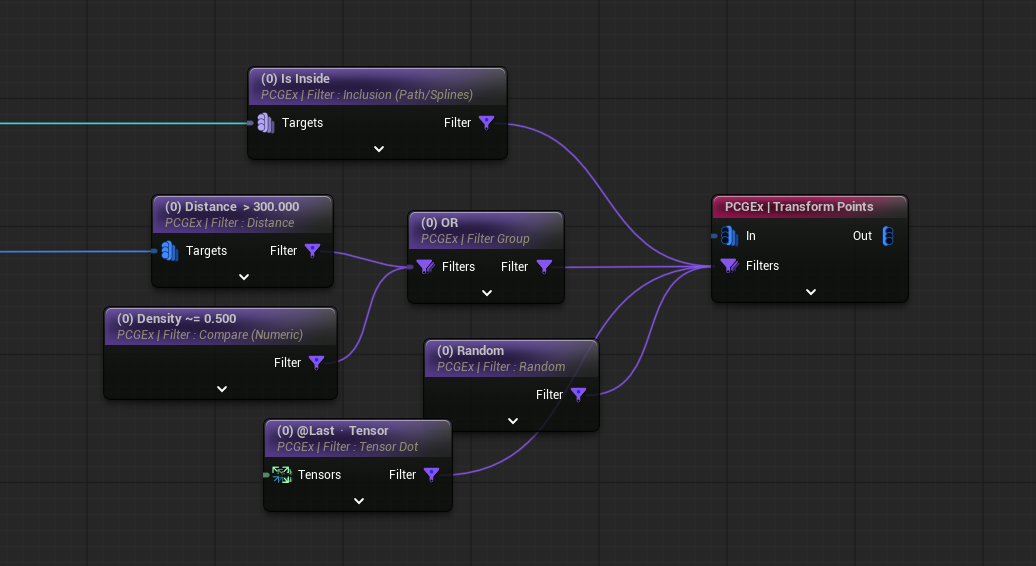Click In pin on Transform Points node
The width and height of the screenshot is (1036, 566).
pos(730,236)
